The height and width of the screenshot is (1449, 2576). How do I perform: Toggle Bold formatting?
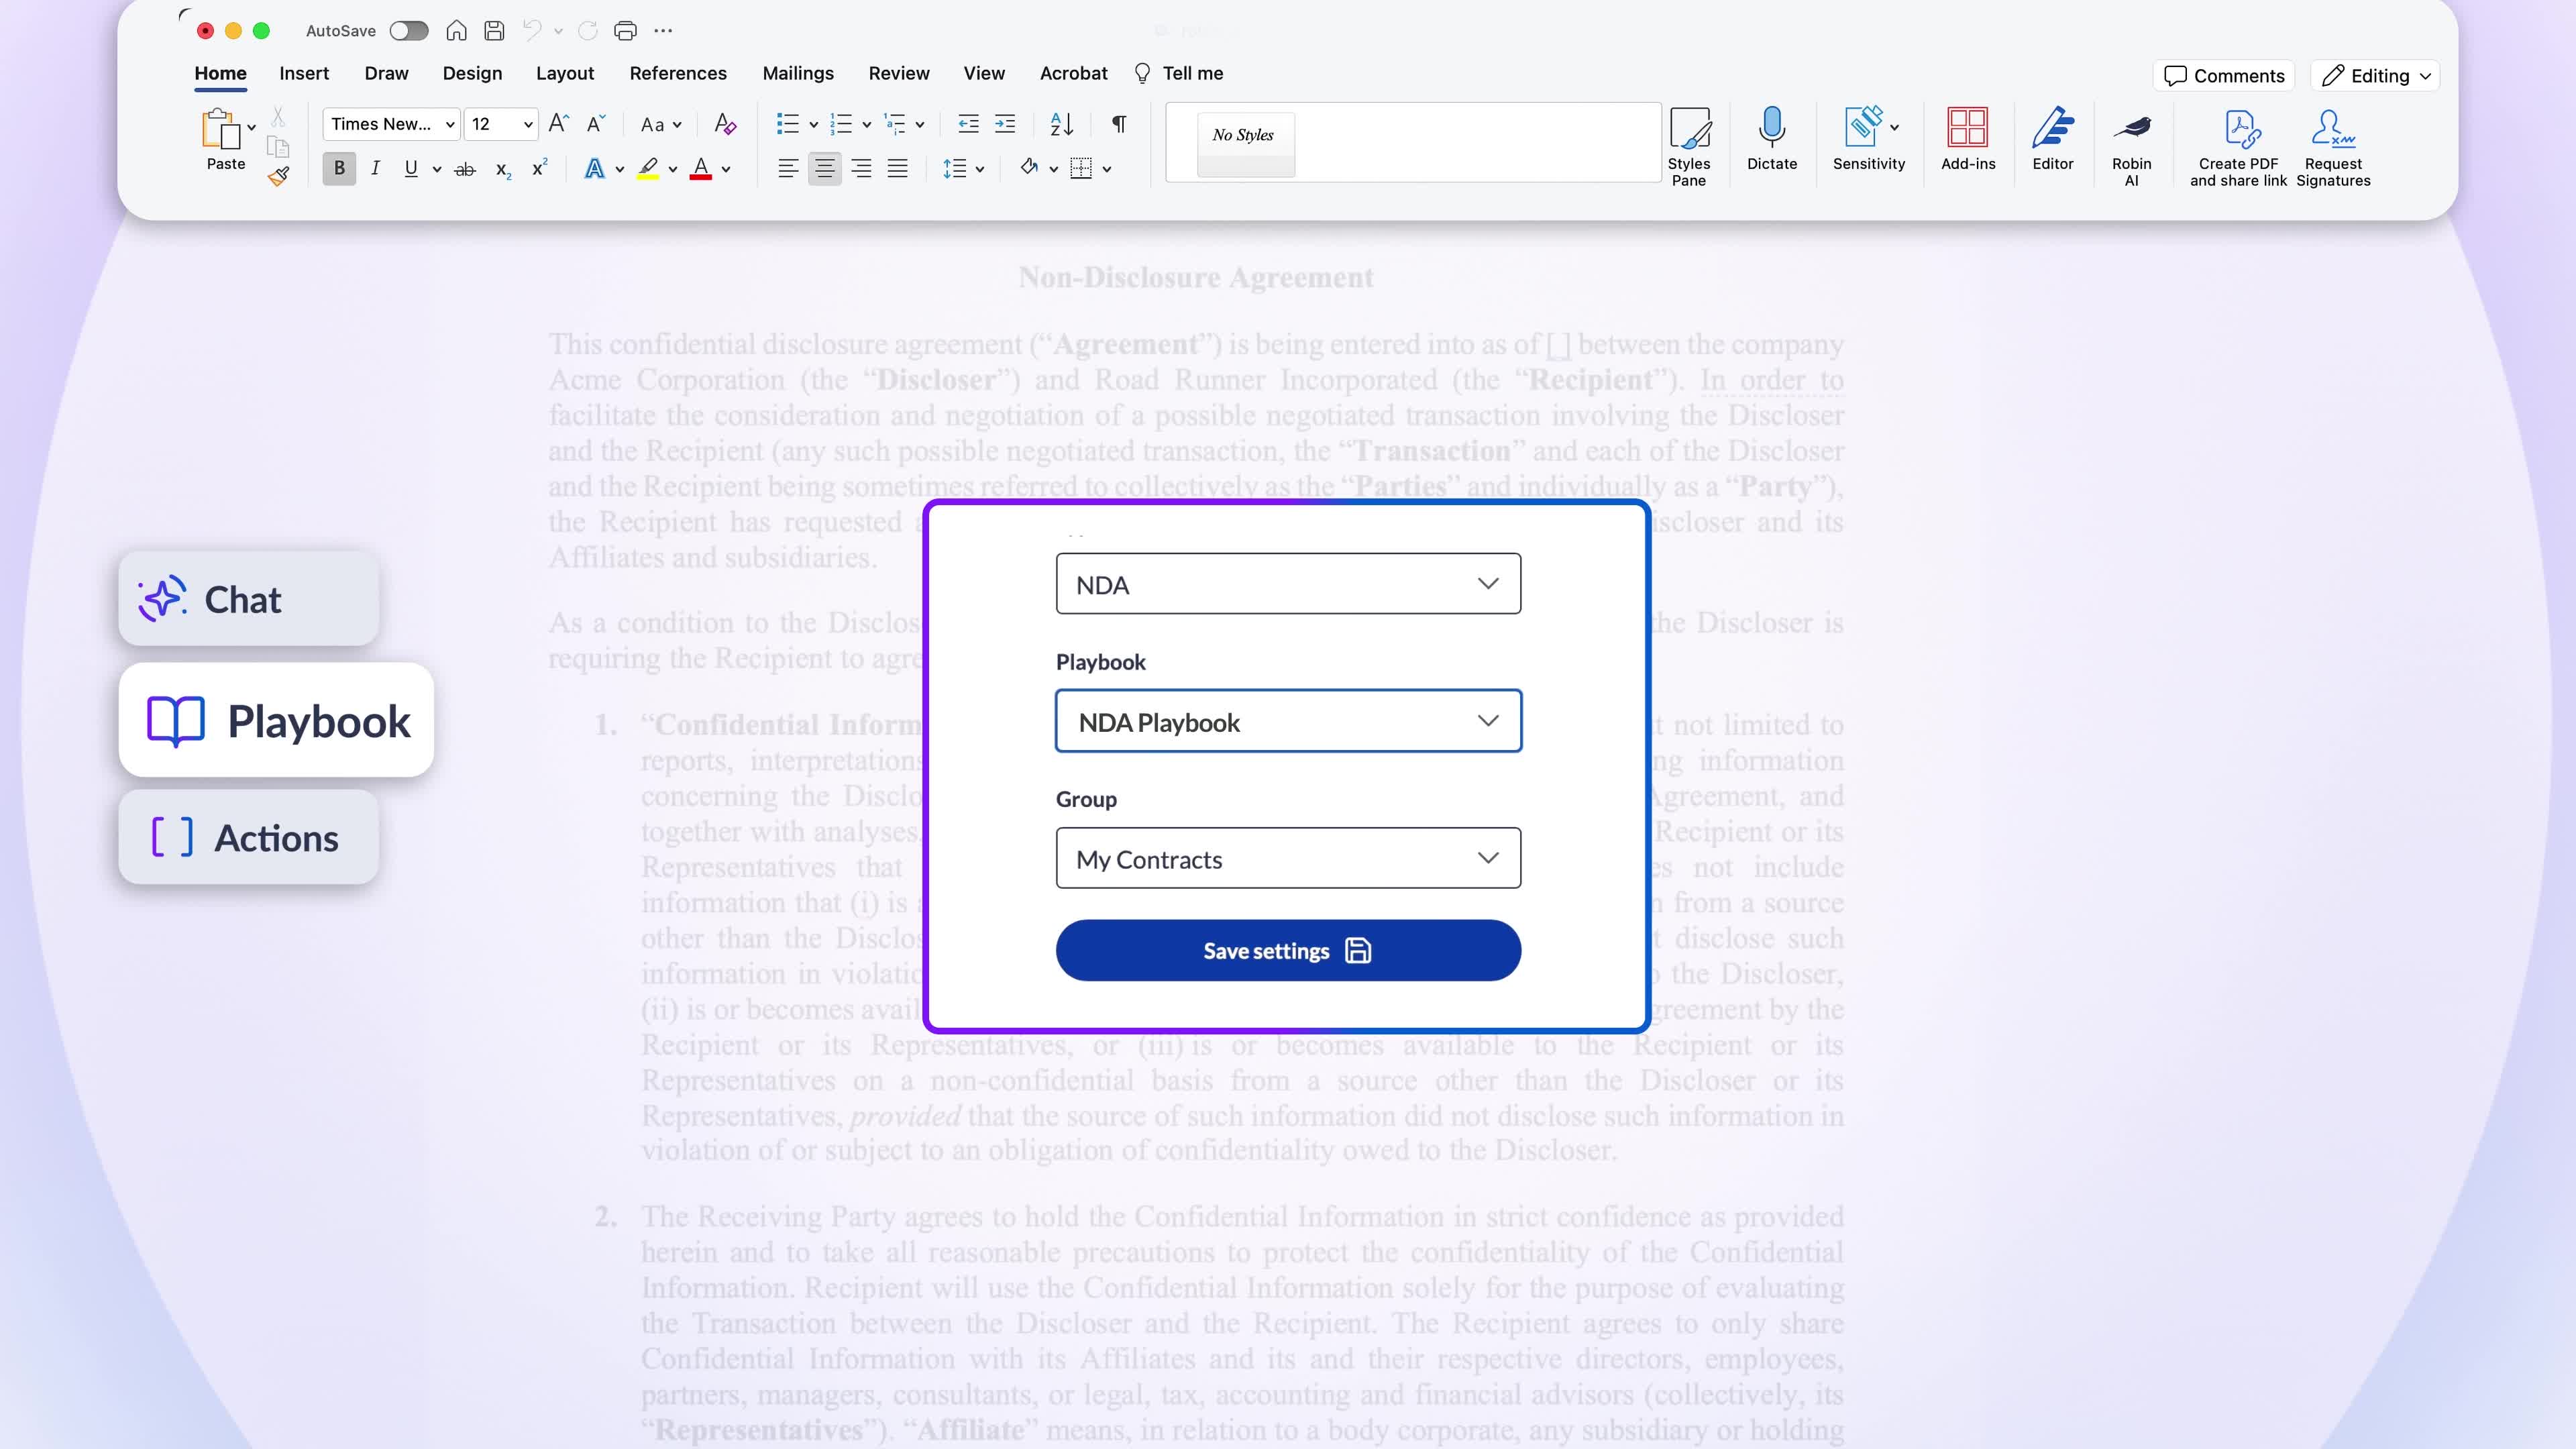click(339, 169)
